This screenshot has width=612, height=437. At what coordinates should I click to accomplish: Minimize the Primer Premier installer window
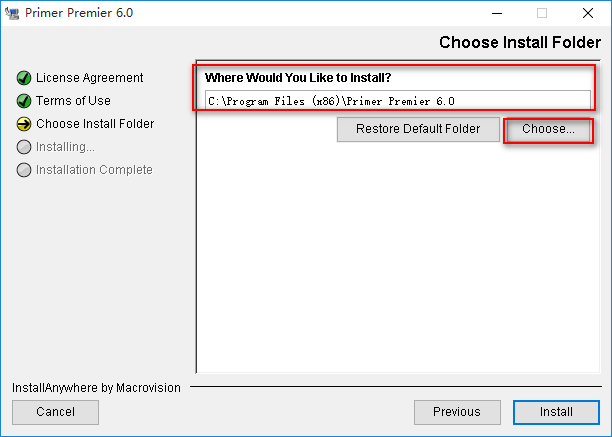497,13
